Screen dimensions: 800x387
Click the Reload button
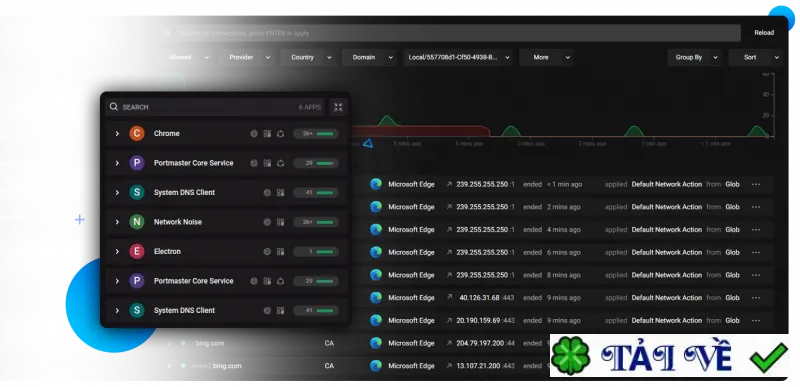764,33
